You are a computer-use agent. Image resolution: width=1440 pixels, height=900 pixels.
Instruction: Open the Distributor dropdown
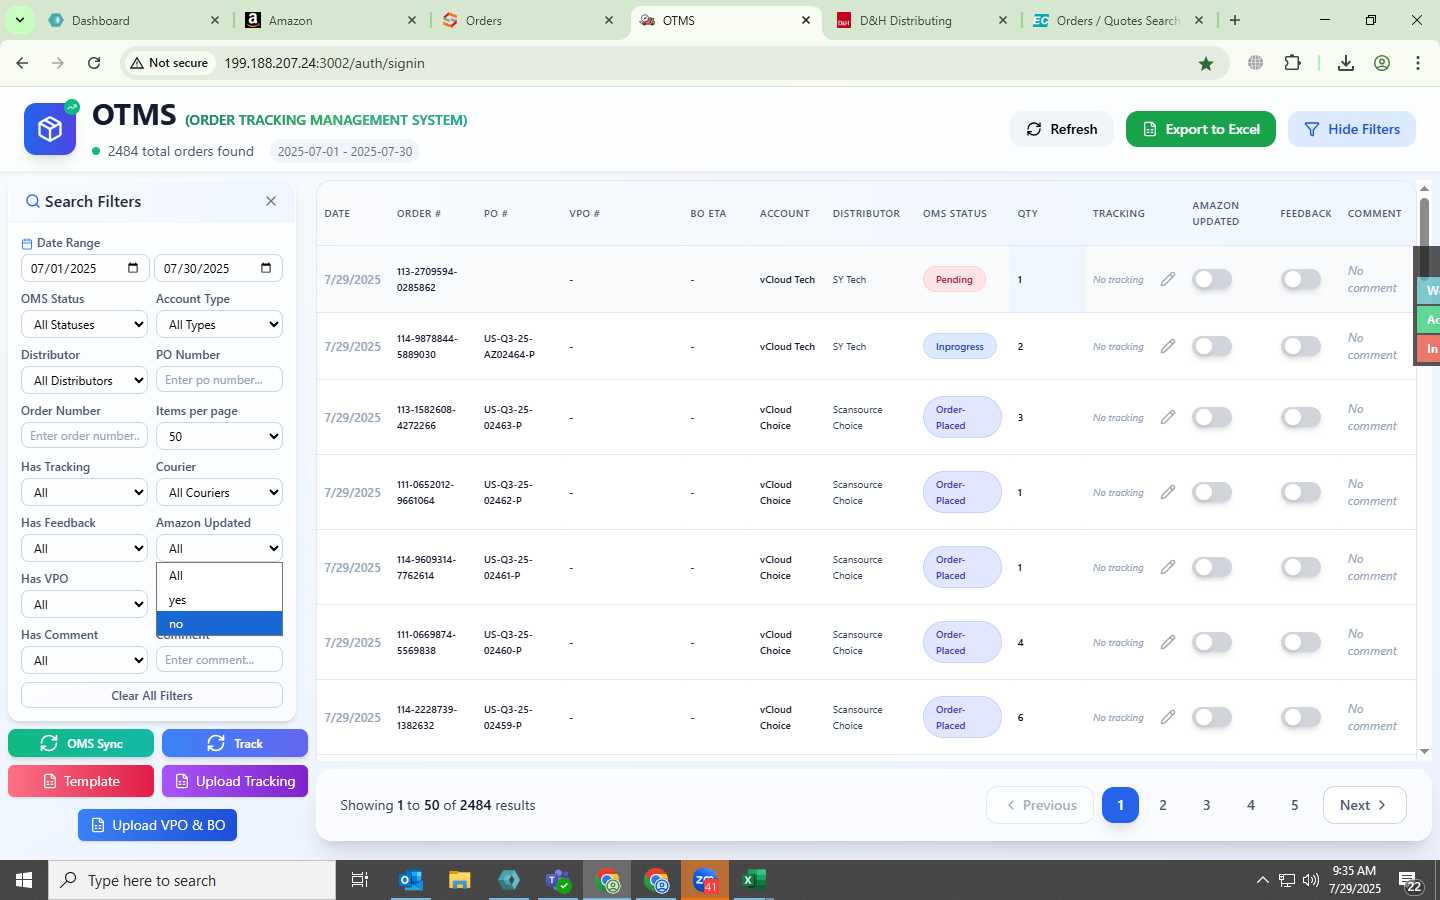[84, 380]
